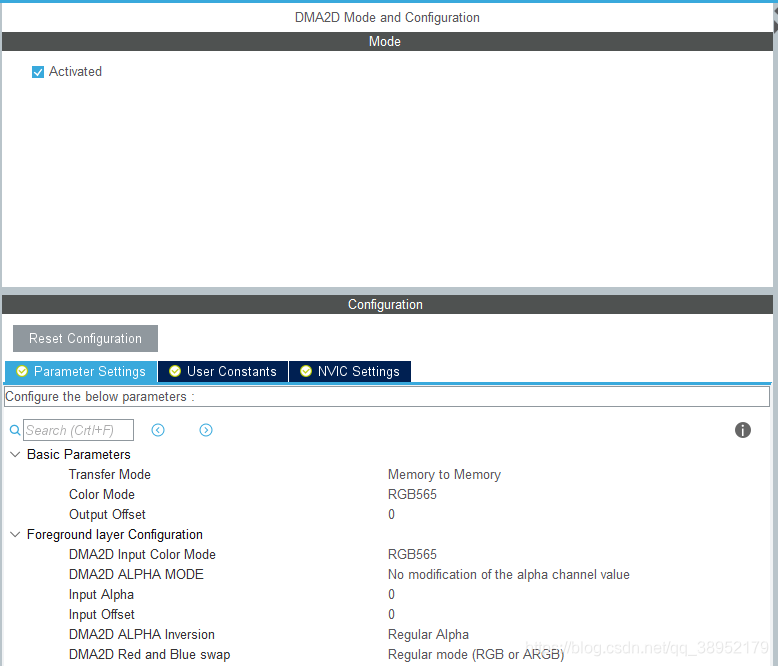778x666 pixels.
Task: Click the Configuration section header
Action: [x=387, y=304]
